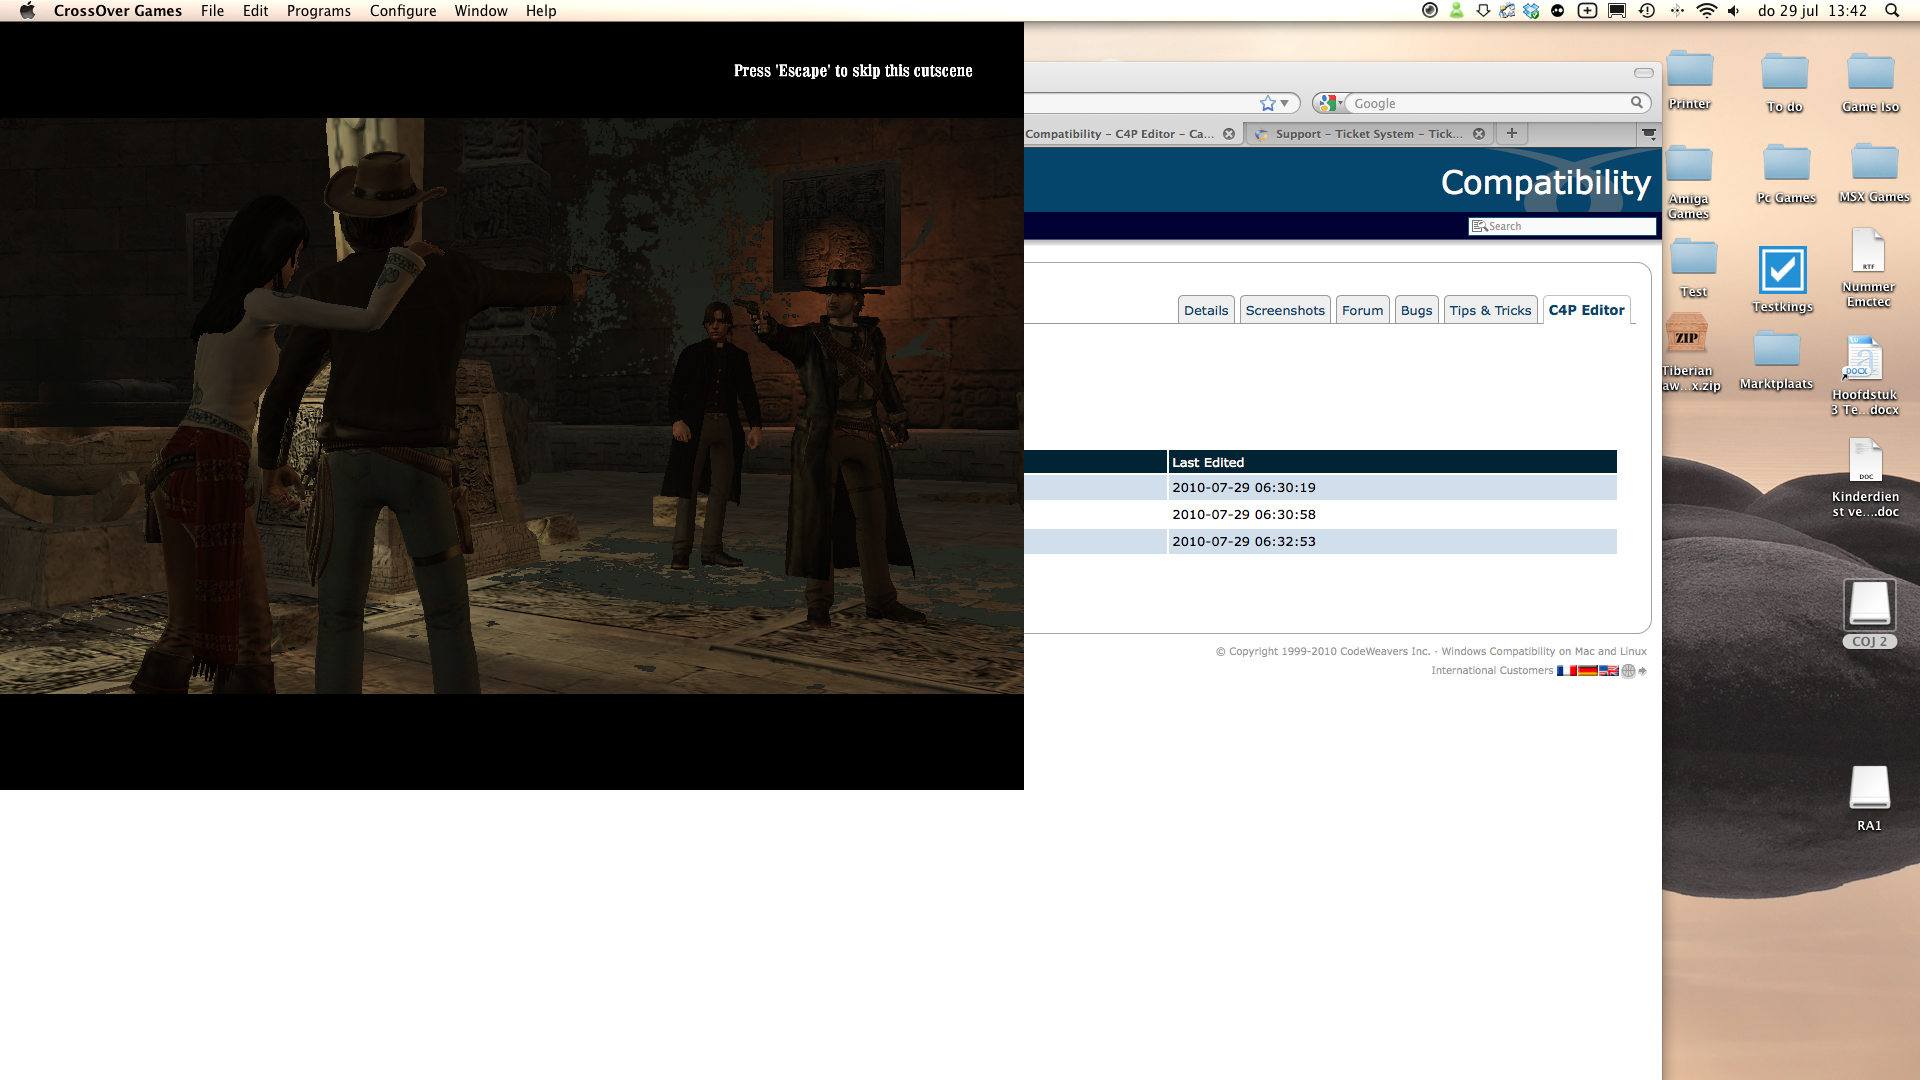Open the Downloads arrow menu bar icon
1920x1080 pixels.
pos(1484,11)
